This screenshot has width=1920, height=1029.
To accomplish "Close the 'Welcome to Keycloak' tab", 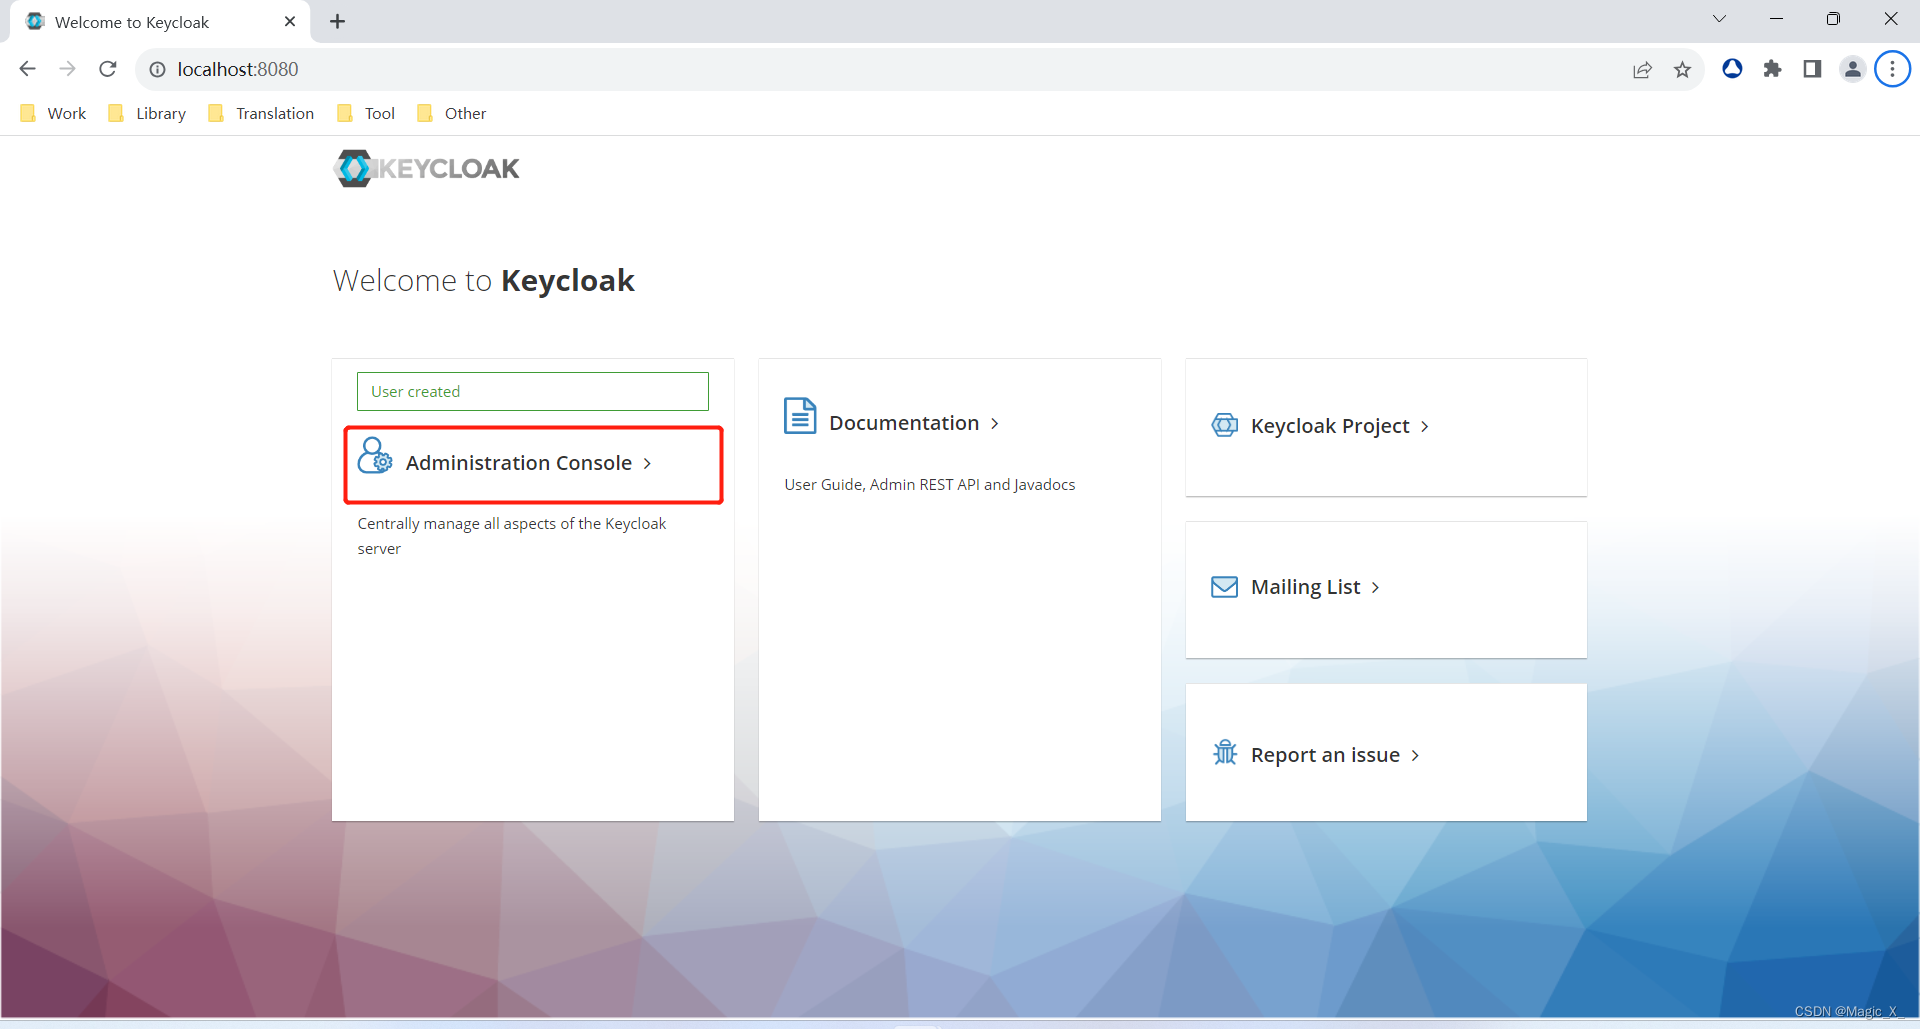I will (x=290, y=21).
